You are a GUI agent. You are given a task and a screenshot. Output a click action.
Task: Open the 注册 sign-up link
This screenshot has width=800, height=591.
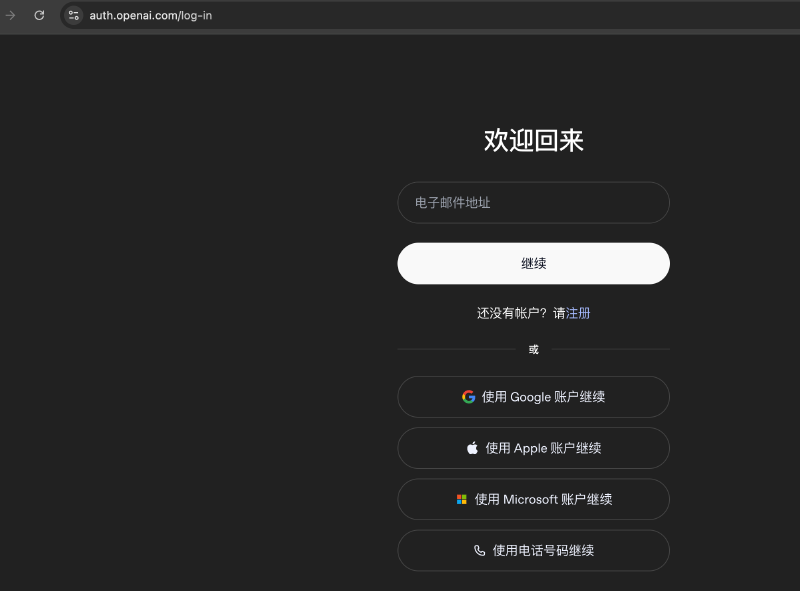coord(578,313)
